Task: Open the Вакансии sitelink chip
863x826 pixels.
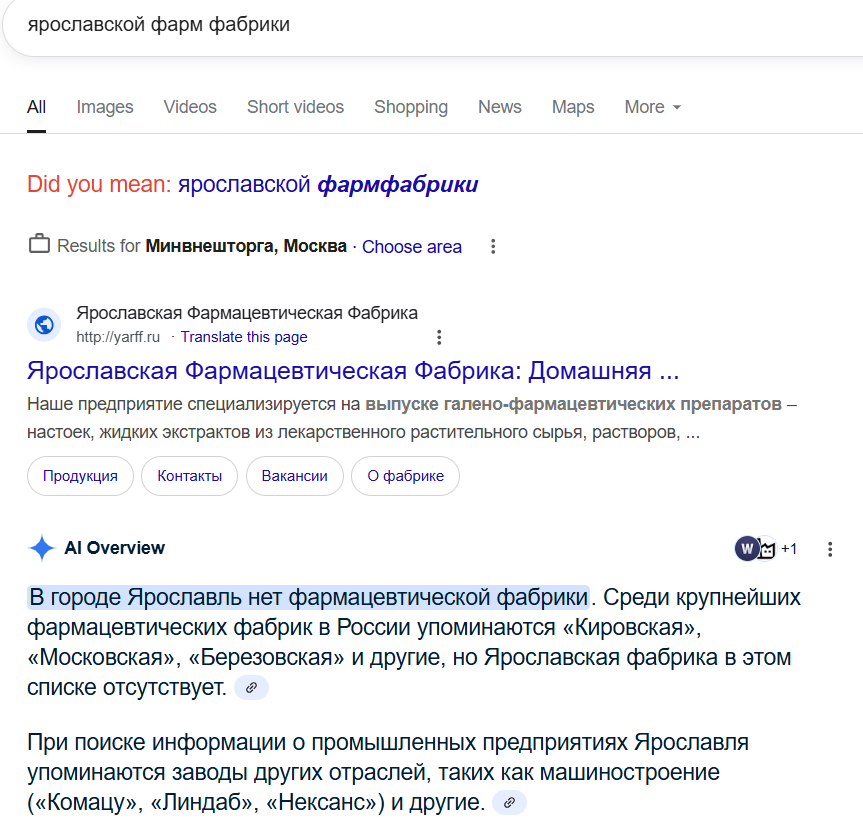Action: [x=294, y=476]
